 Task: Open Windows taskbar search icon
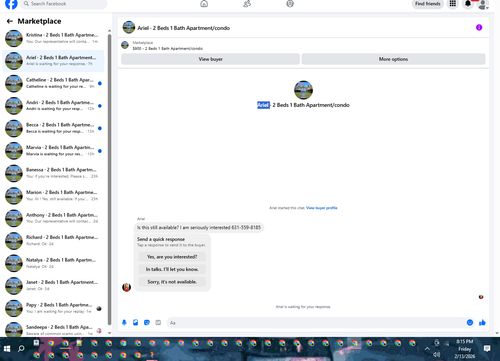point(21,349)
